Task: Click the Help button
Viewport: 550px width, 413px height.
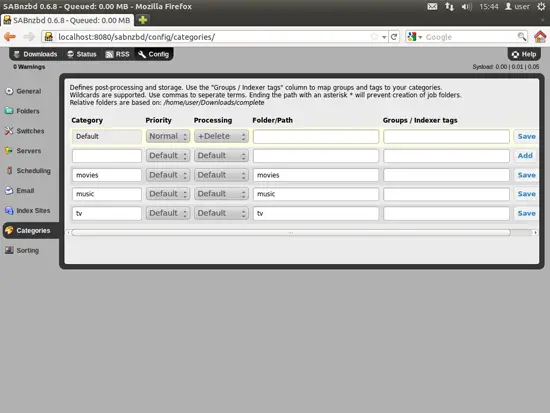Action: pos(524,54)
